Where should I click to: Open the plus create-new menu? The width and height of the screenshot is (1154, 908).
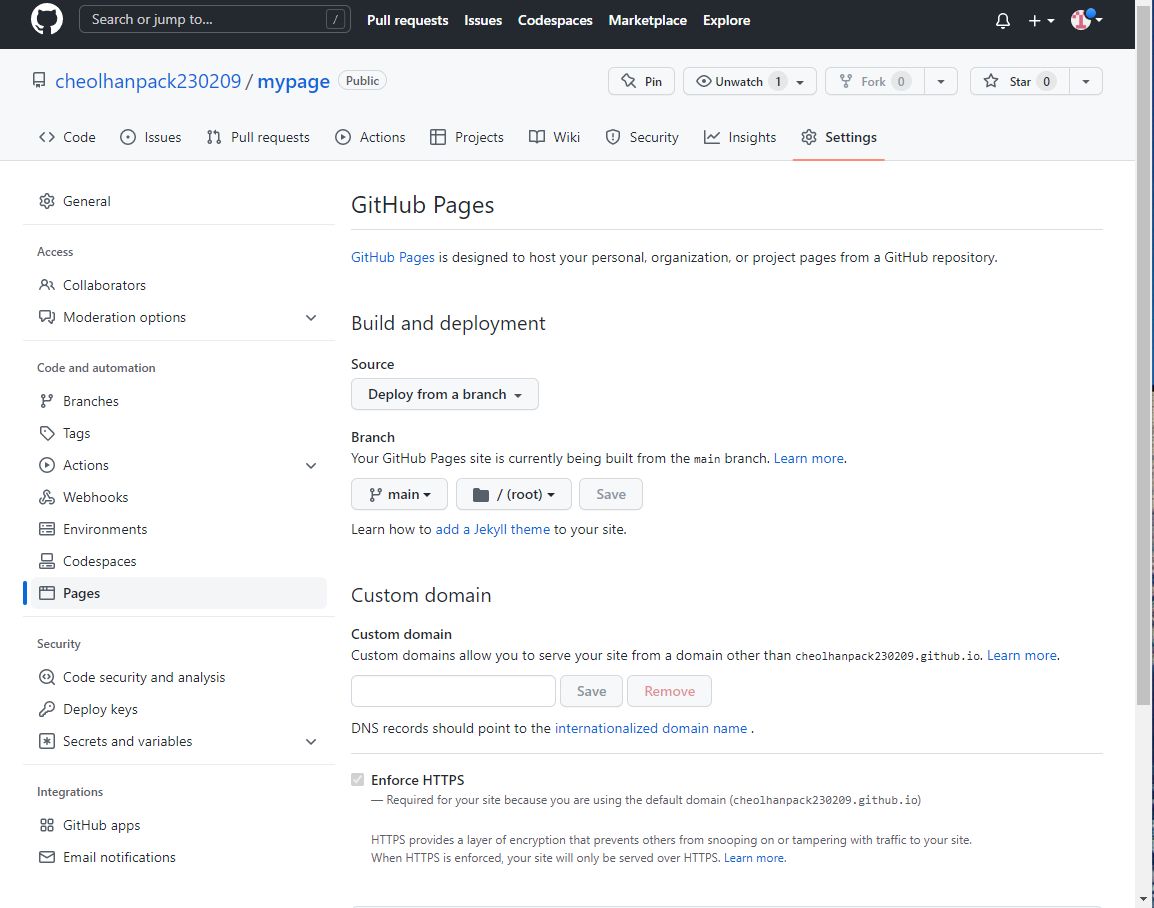[1041, 21]
